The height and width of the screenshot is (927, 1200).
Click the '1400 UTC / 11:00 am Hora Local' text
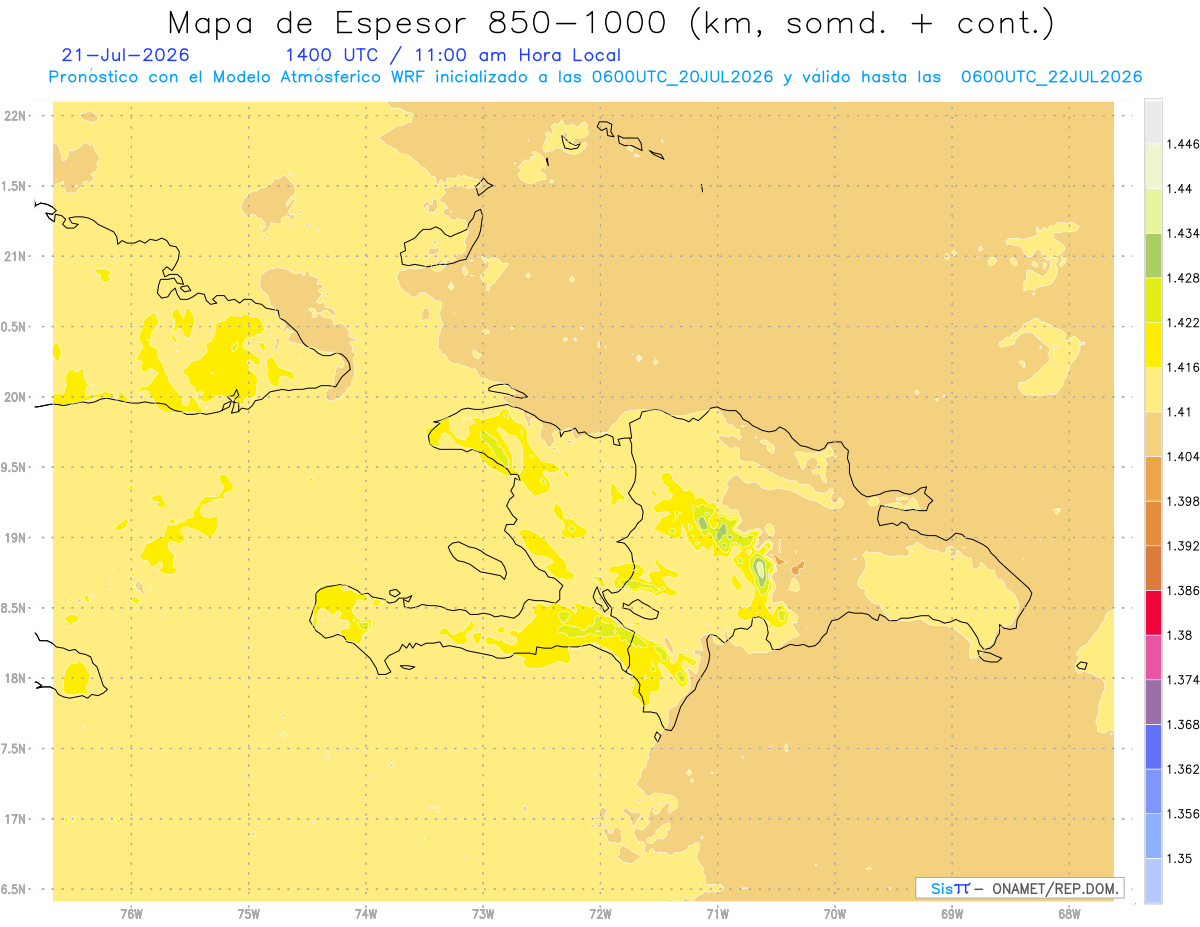[x=453, y=56]
